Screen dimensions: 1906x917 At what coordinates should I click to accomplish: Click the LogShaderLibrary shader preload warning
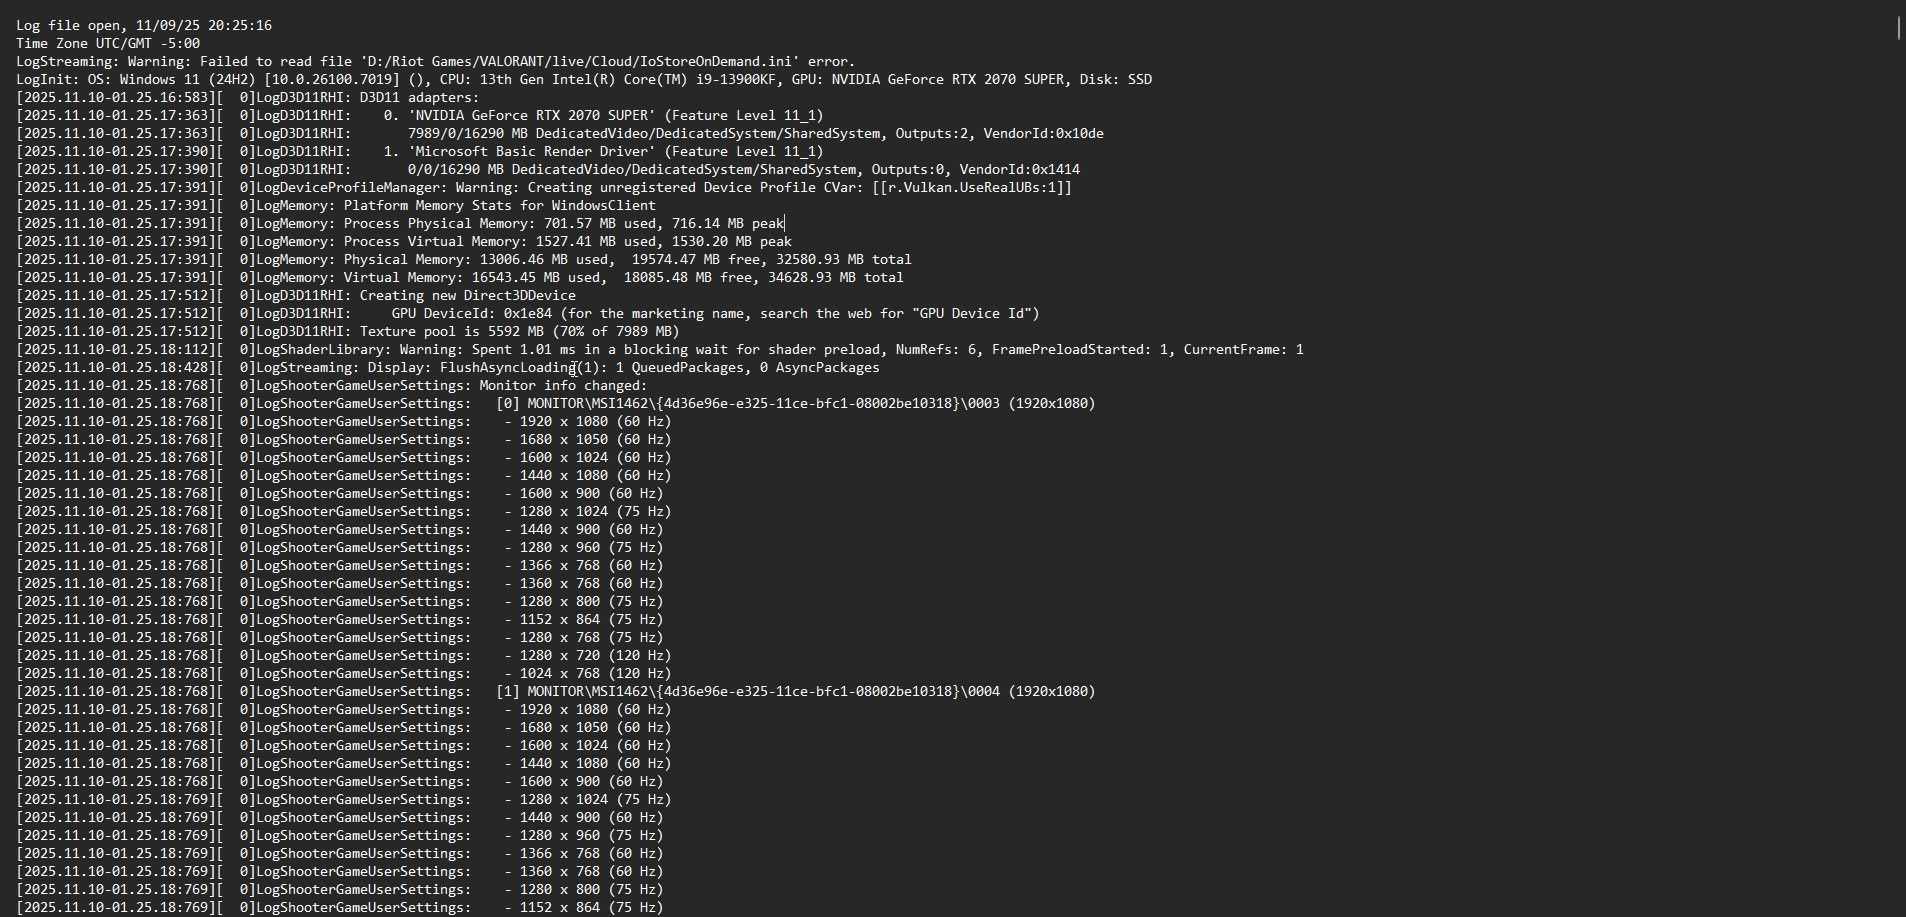pos(660,349)
